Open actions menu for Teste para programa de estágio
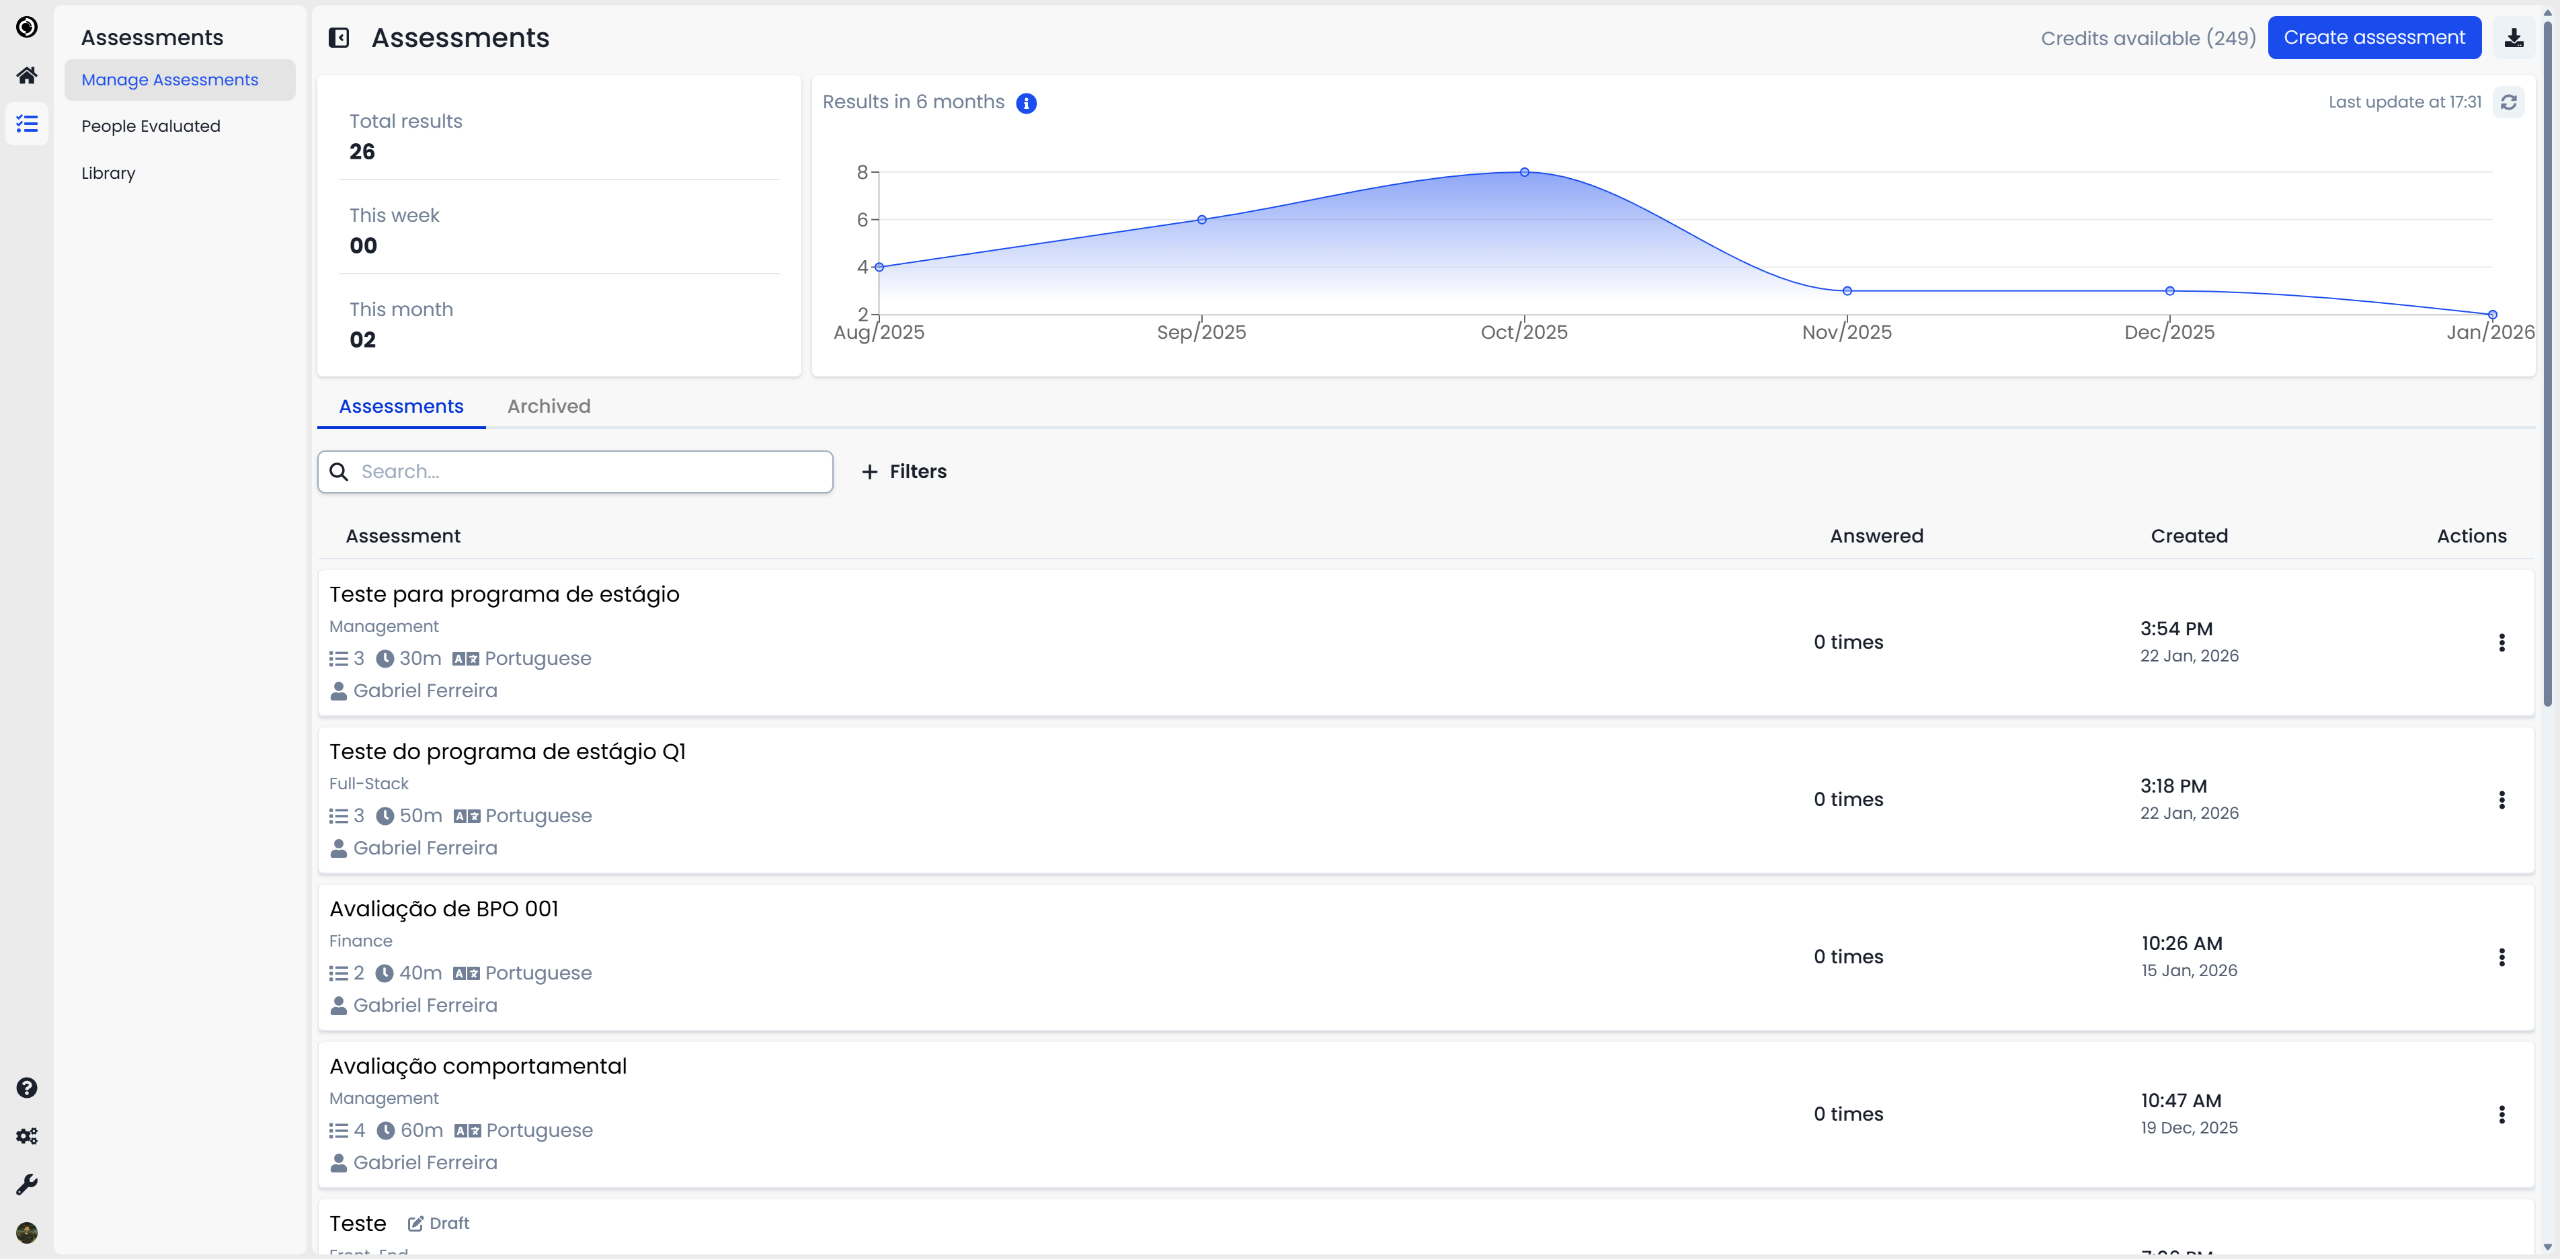The height and width of the screenshot is (1259, 2560). 2502,643
